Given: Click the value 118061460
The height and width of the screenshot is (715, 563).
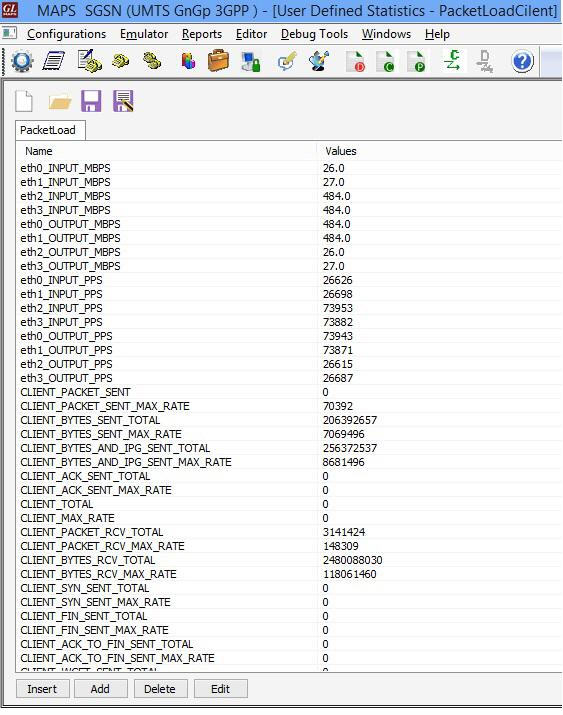Looking at the screenshot, I should 350,574.
